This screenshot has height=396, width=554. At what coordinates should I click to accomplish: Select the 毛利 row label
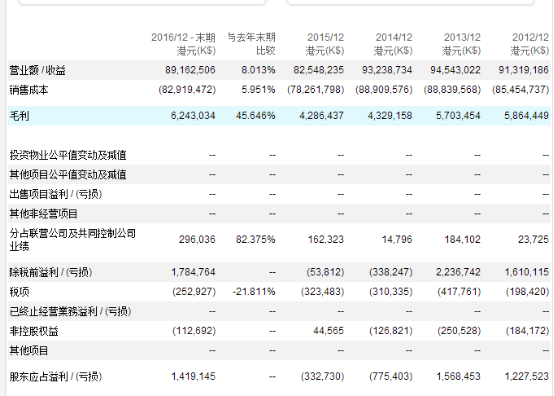[19, 116]
